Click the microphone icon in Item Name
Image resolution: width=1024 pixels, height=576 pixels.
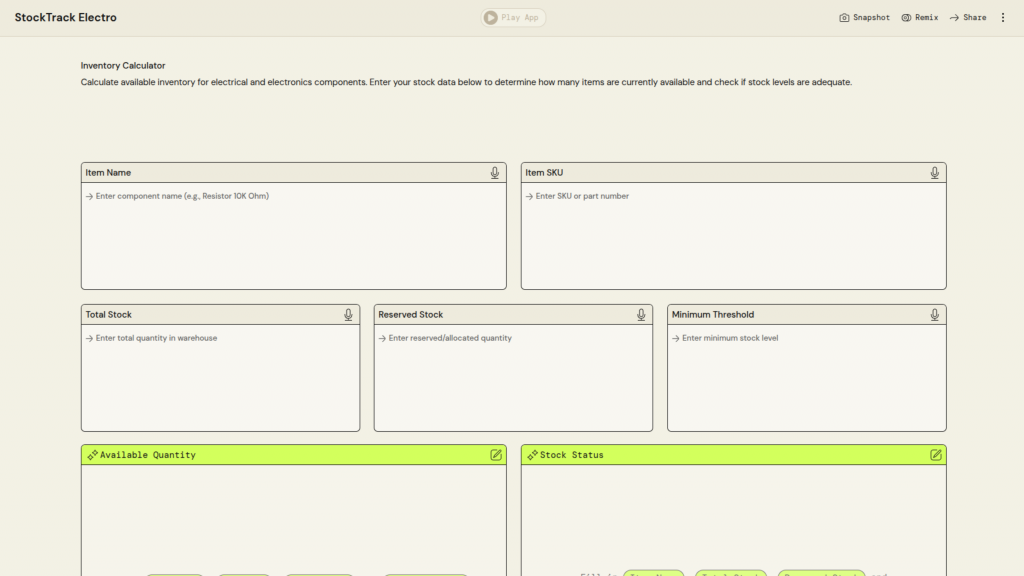[494, 173]
